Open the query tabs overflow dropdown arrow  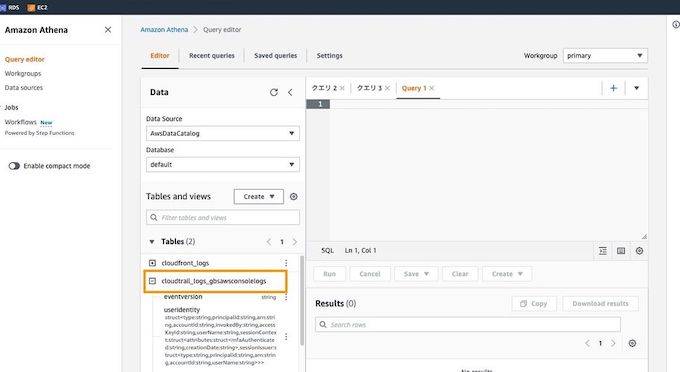(636, 88)
